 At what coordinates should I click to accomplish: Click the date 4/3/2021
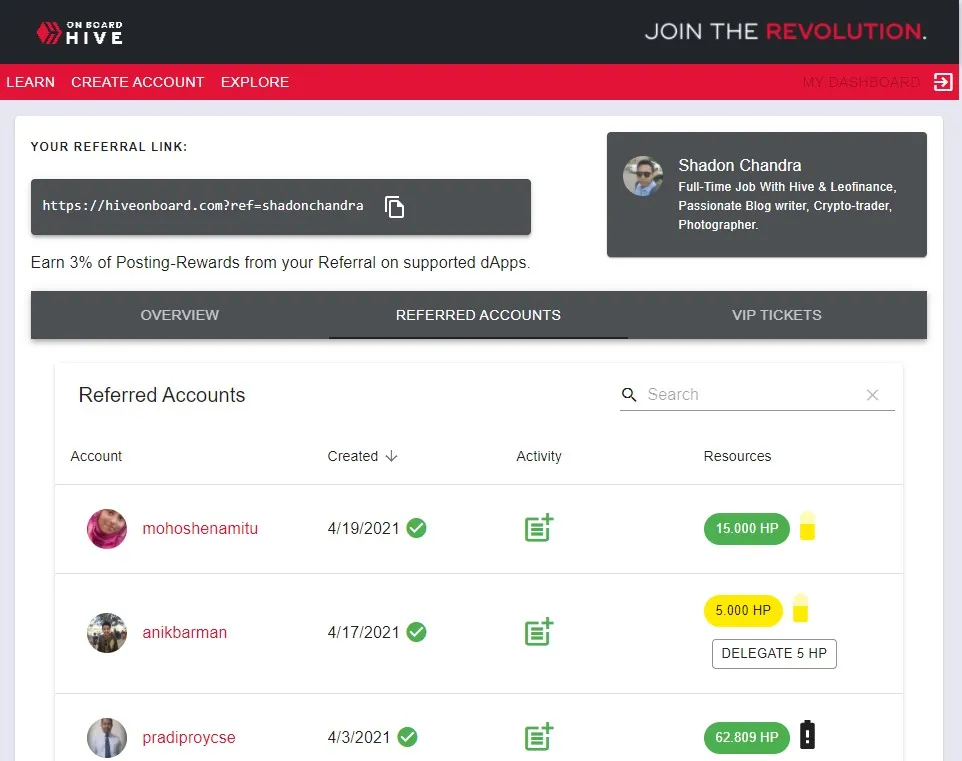coord(359,737)
